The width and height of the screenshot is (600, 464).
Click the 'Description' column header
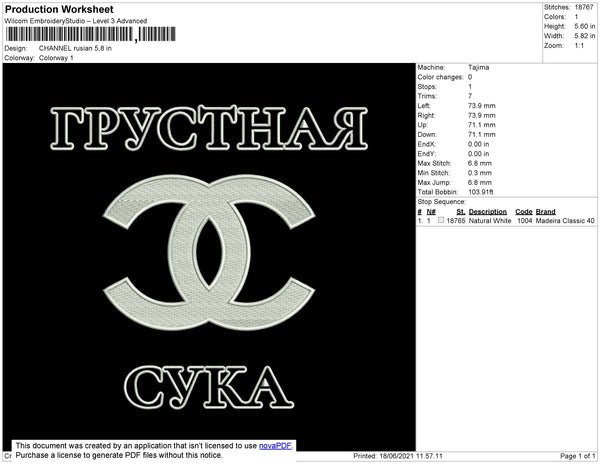[488, 212]
